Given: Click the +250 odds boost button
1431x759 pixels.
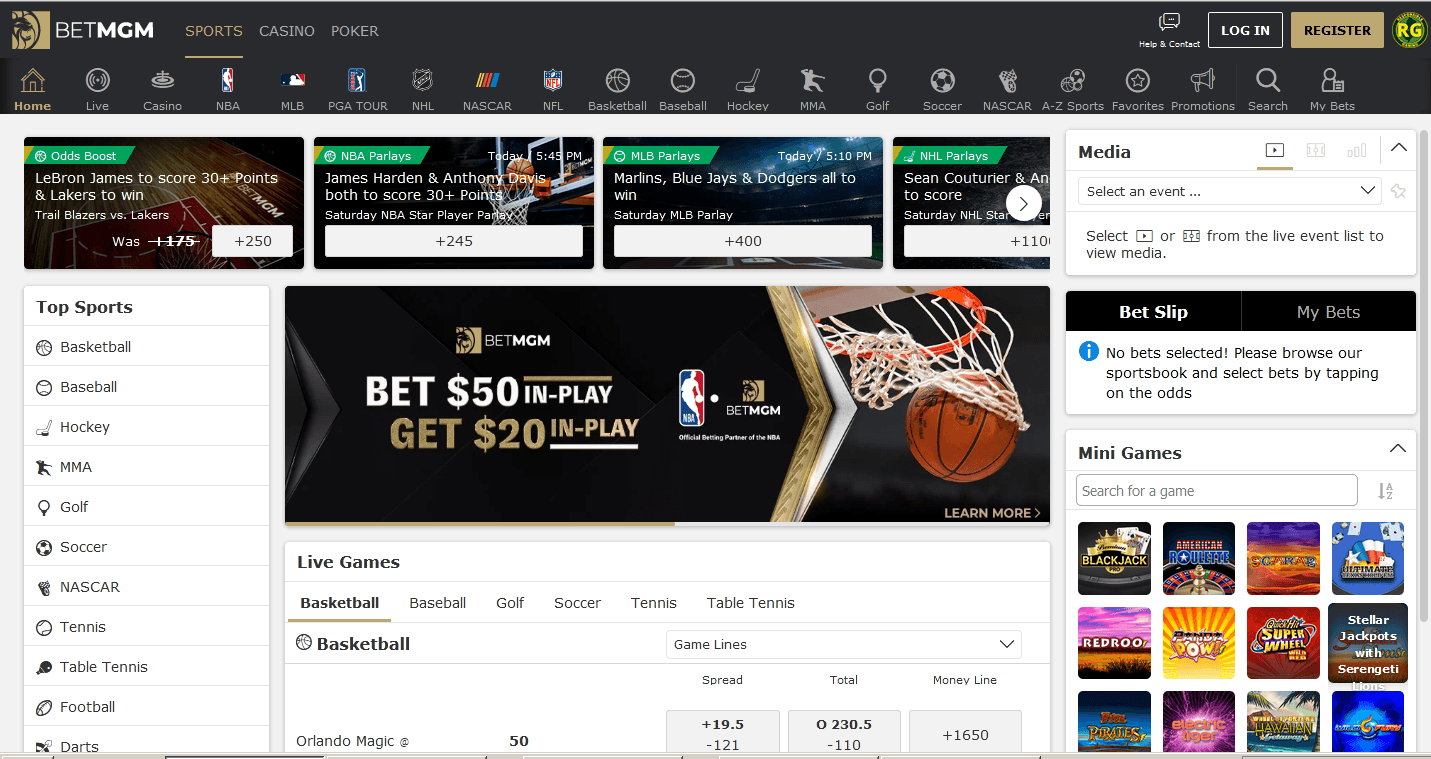Looking at the screenshot, I should pos(253,241).
